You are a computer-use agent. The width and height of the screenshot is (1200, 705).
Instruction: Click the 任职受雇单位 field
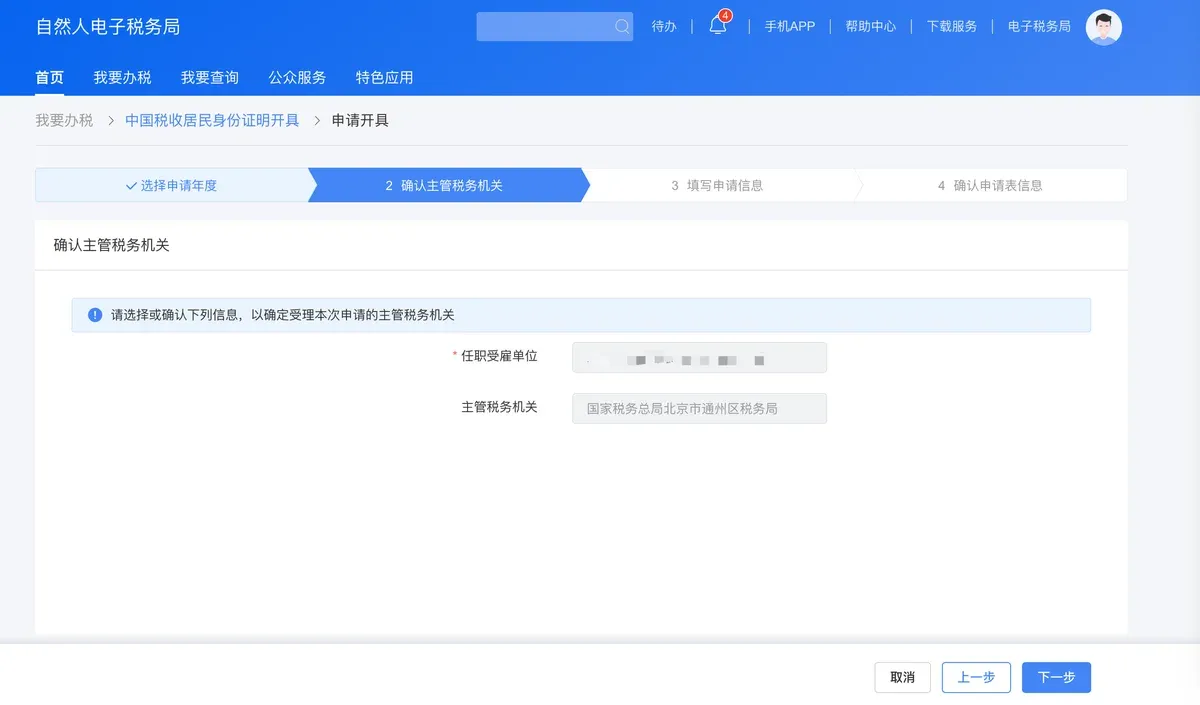coord(698,357)
